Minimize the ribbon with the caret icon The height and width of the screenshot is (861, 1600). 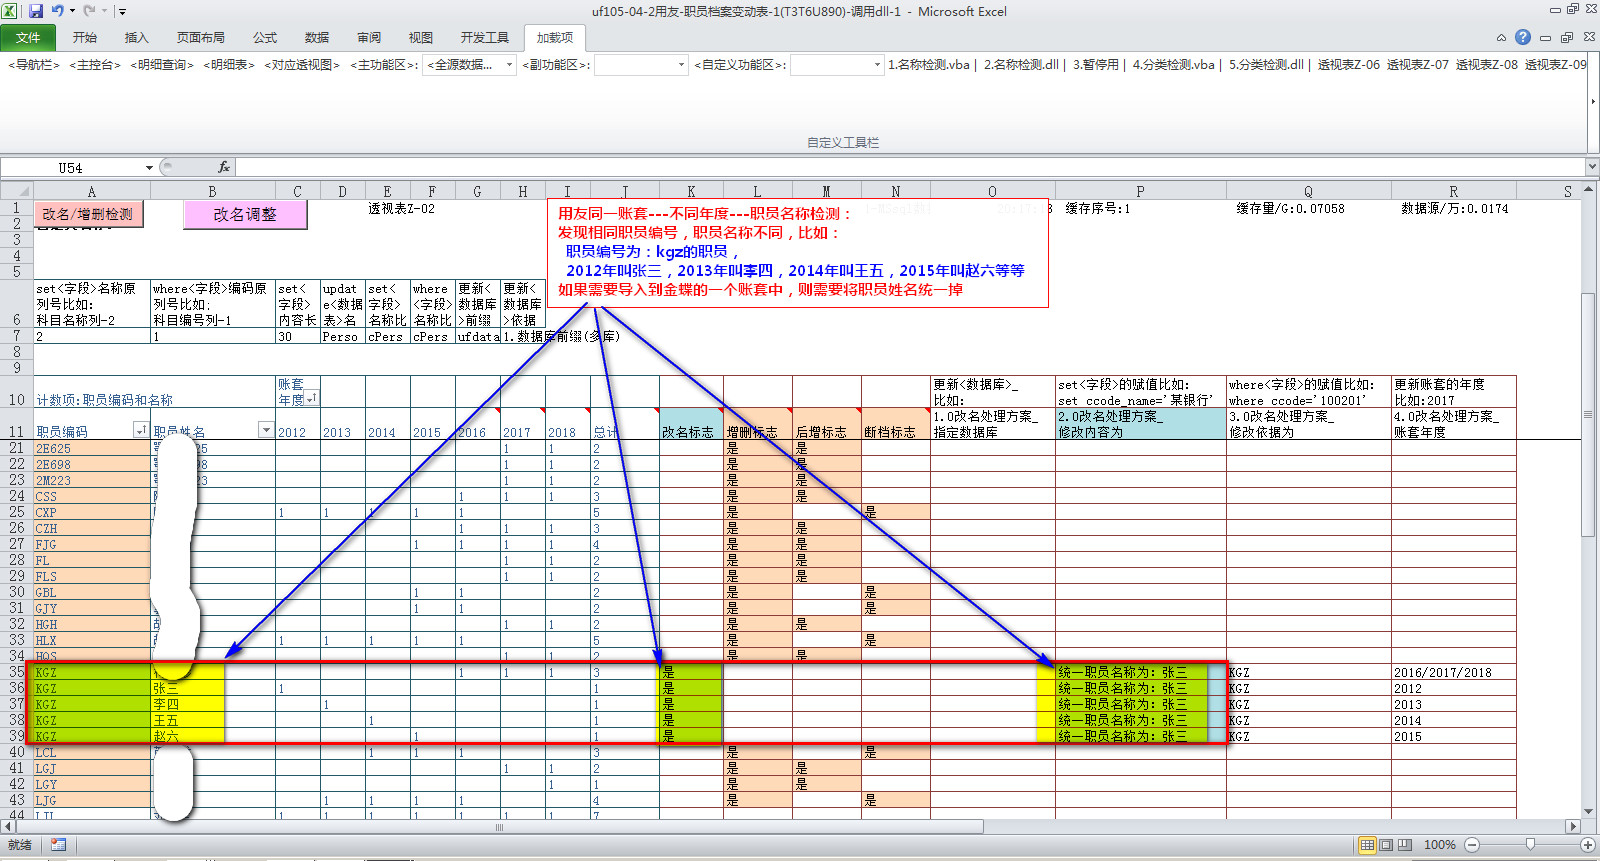click(x=1501, y=38)
